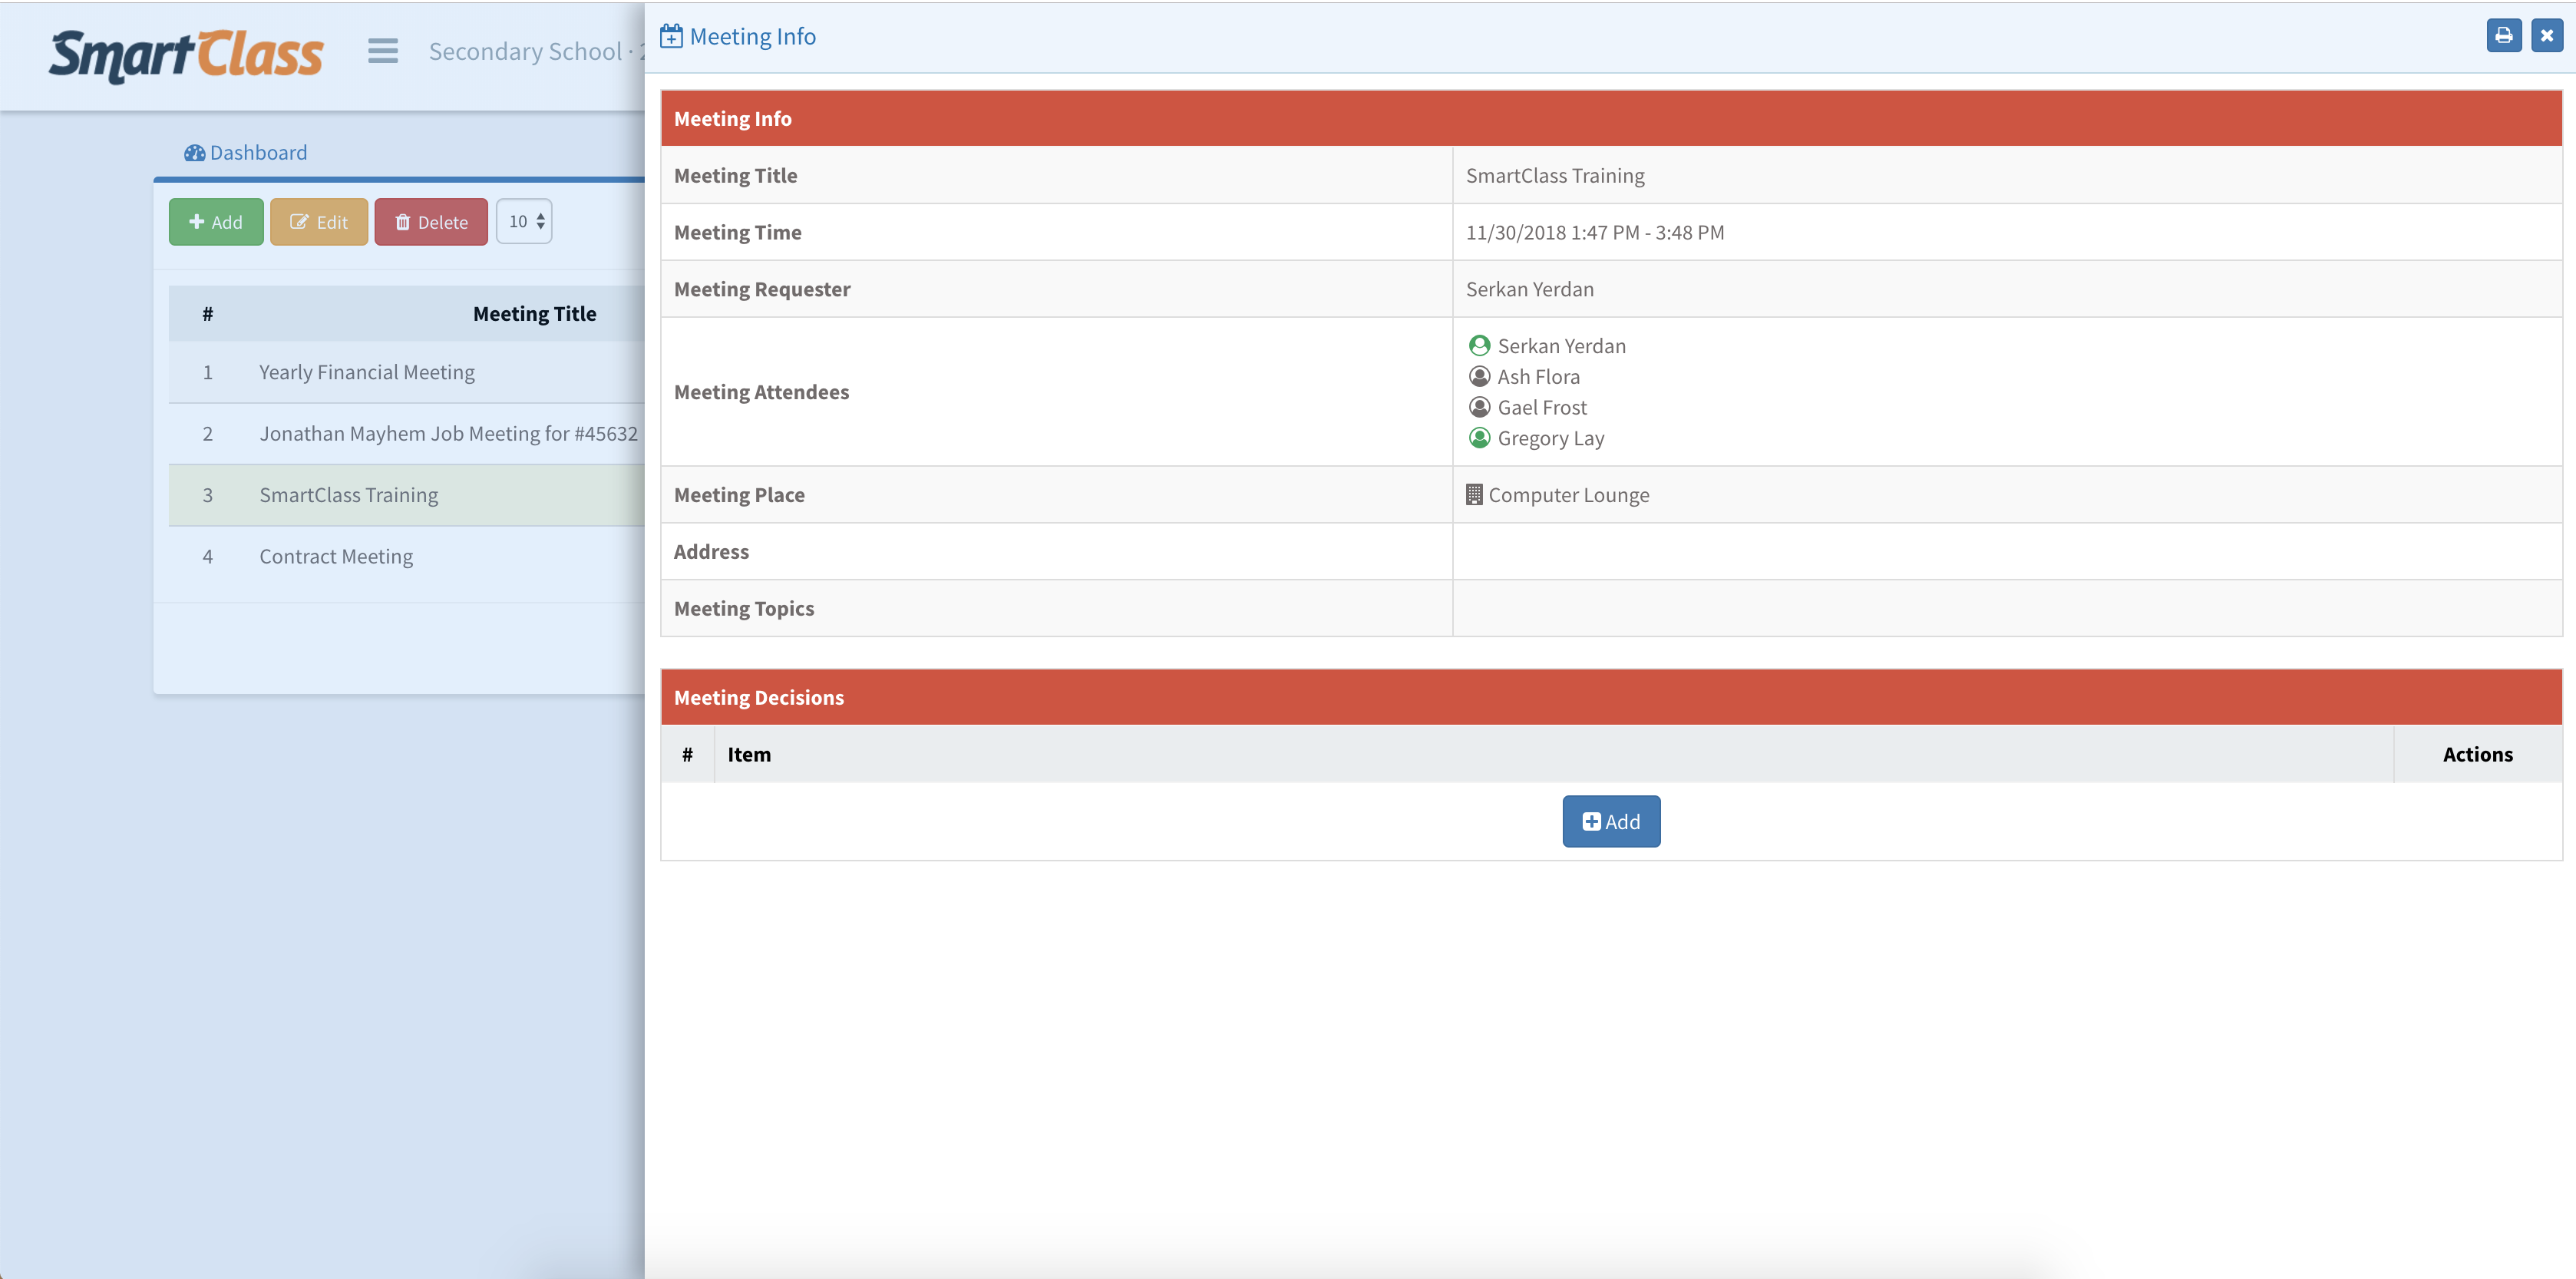Click the Ash Flora attendee name
Image resolution: width=2576 pixels, height=1279 pixels.
[x=1538, y=377]
